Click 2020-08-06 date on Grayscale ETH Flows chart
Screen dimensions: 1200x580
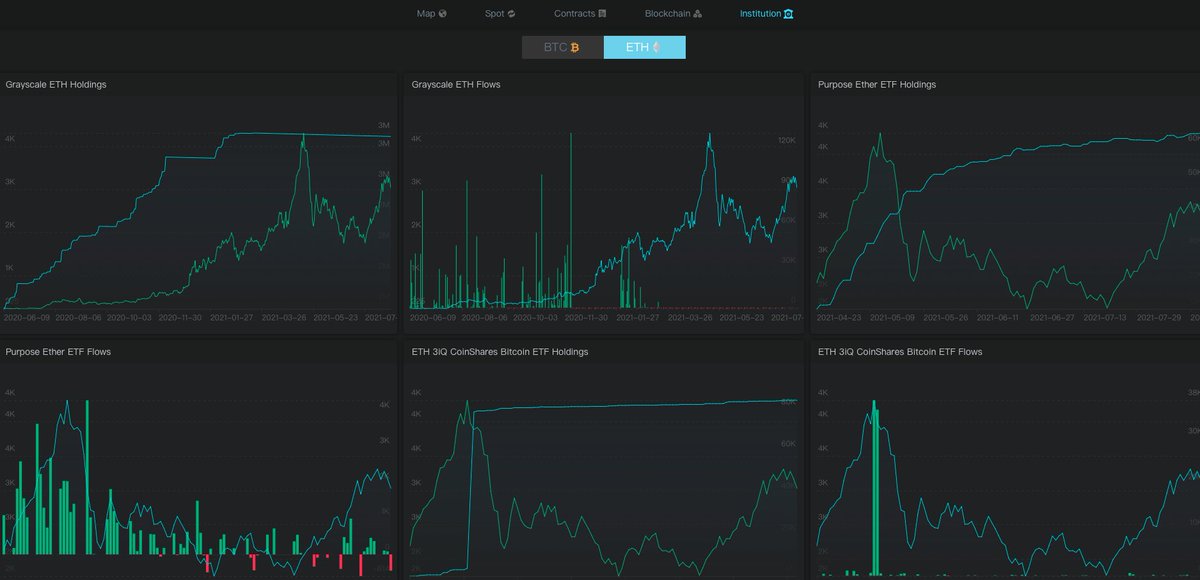483,317
